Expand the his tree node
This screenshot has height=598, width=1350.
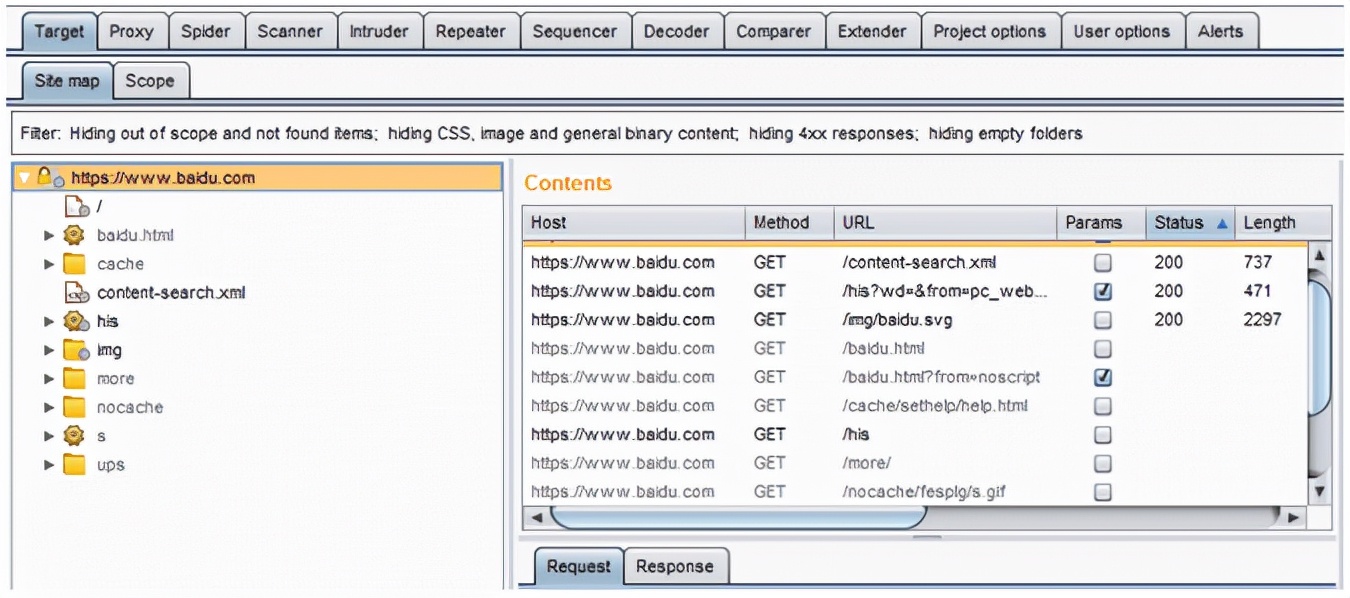pos(49,322)
